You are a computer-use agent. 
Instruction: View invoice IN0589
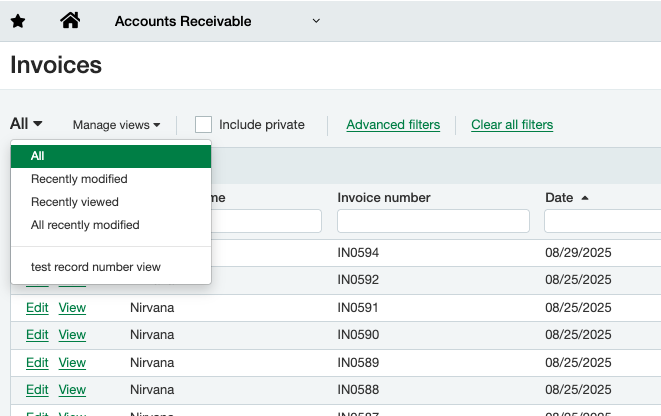coord(72,363)
